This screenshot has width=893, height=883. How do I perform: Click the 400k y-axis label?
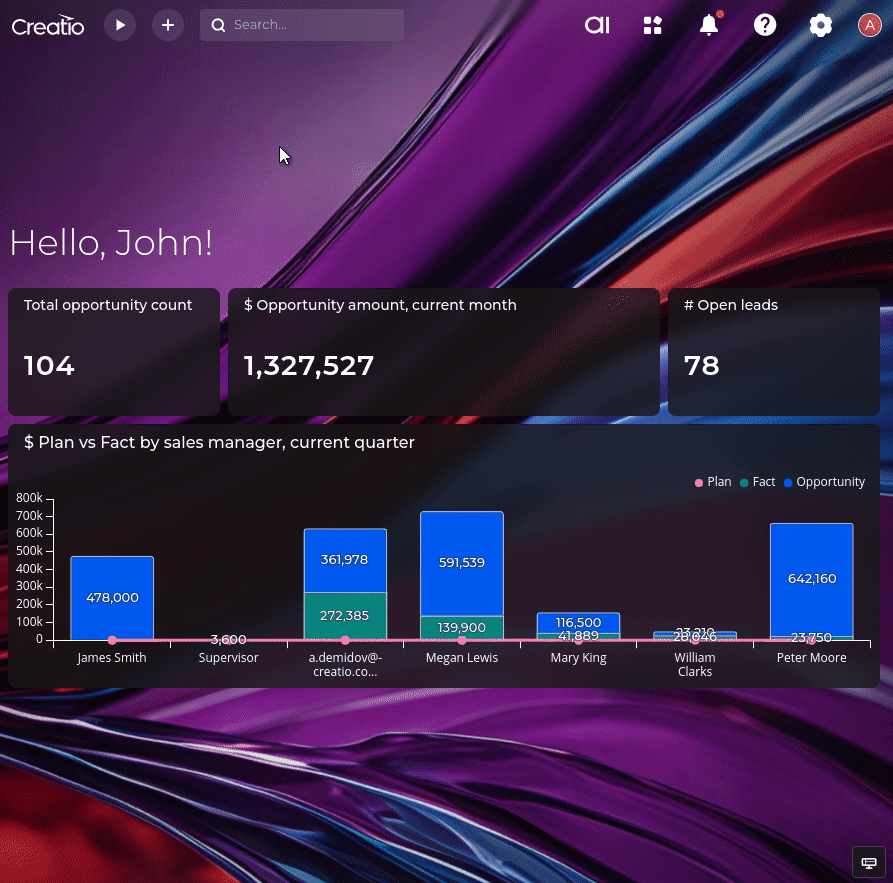pyautogui.click(x=29, y=569)
